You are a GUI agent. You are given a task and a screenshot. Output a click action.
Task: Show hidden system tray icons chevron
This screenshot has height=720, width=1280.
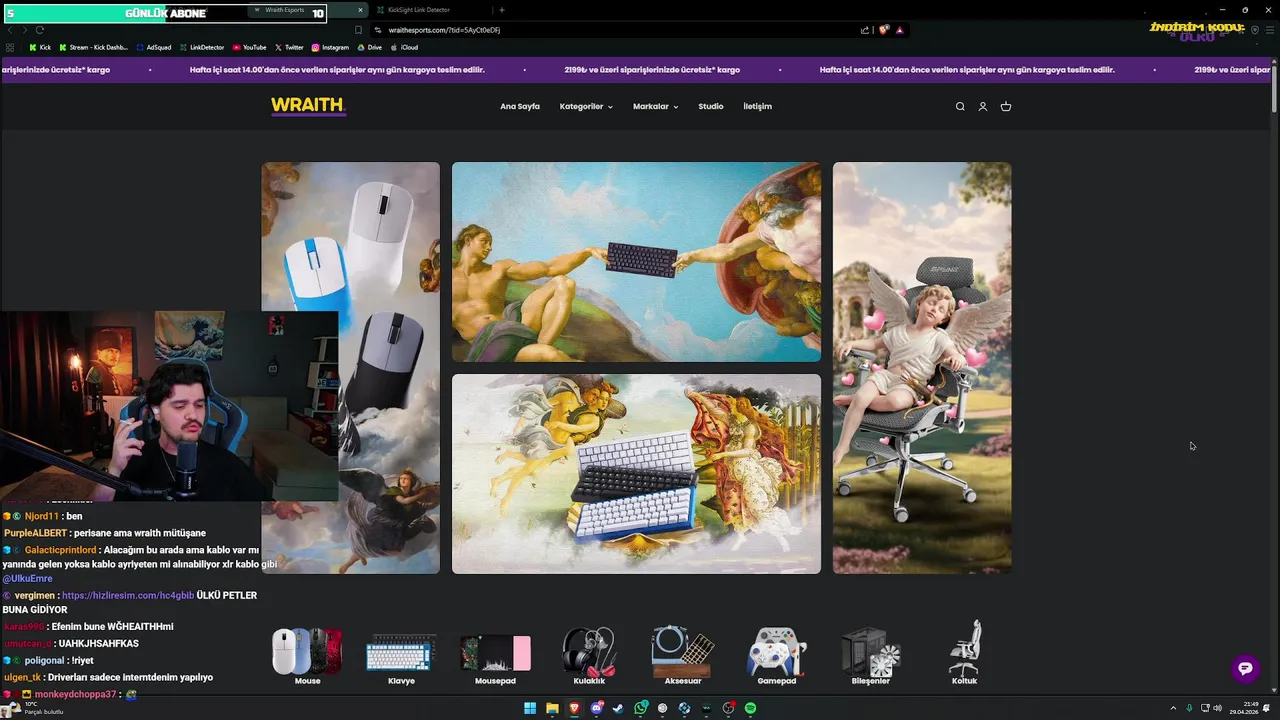click(x=1173, y=708)
